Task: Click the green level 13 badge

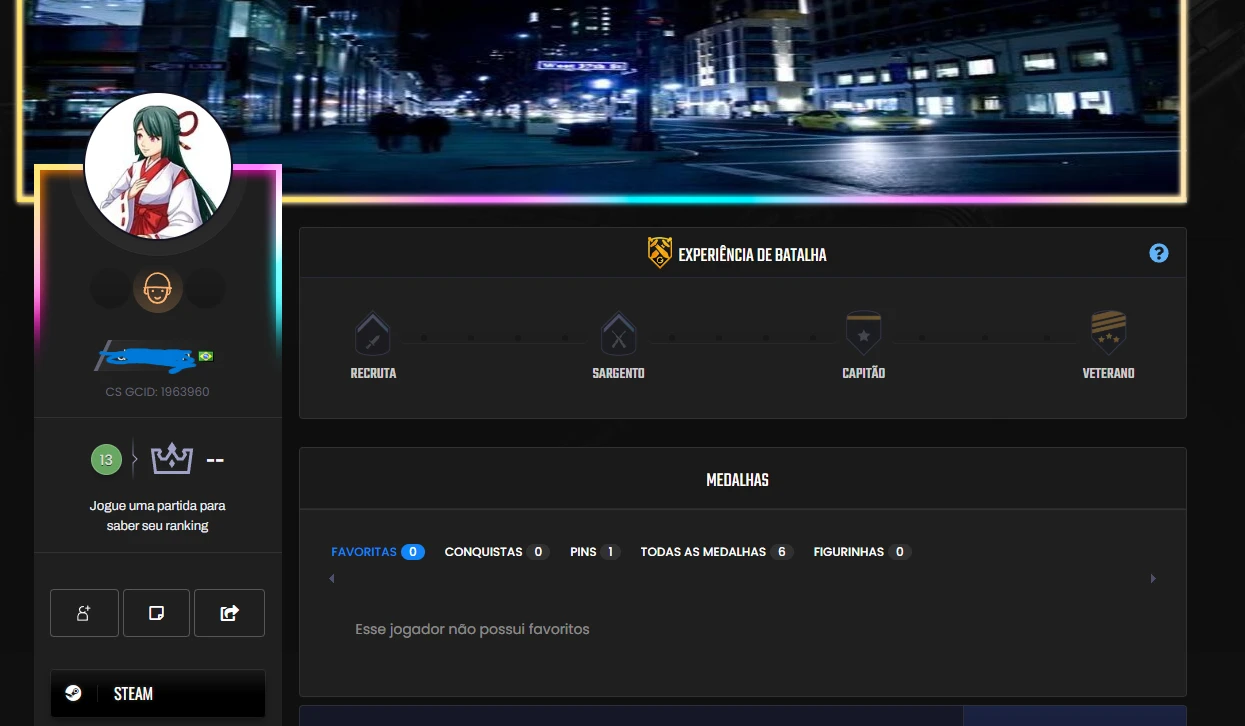Action: 107,458
